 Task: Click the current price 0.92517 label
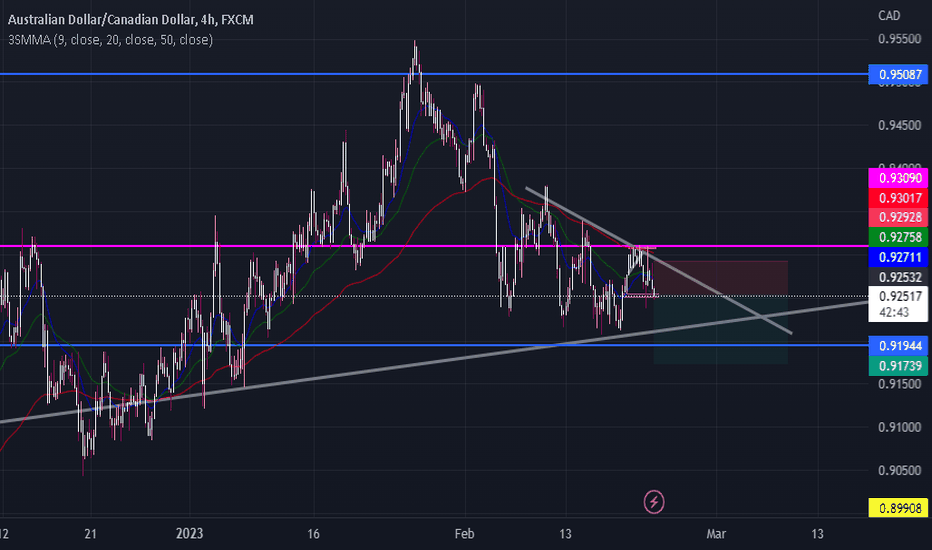tap(898, 296)
